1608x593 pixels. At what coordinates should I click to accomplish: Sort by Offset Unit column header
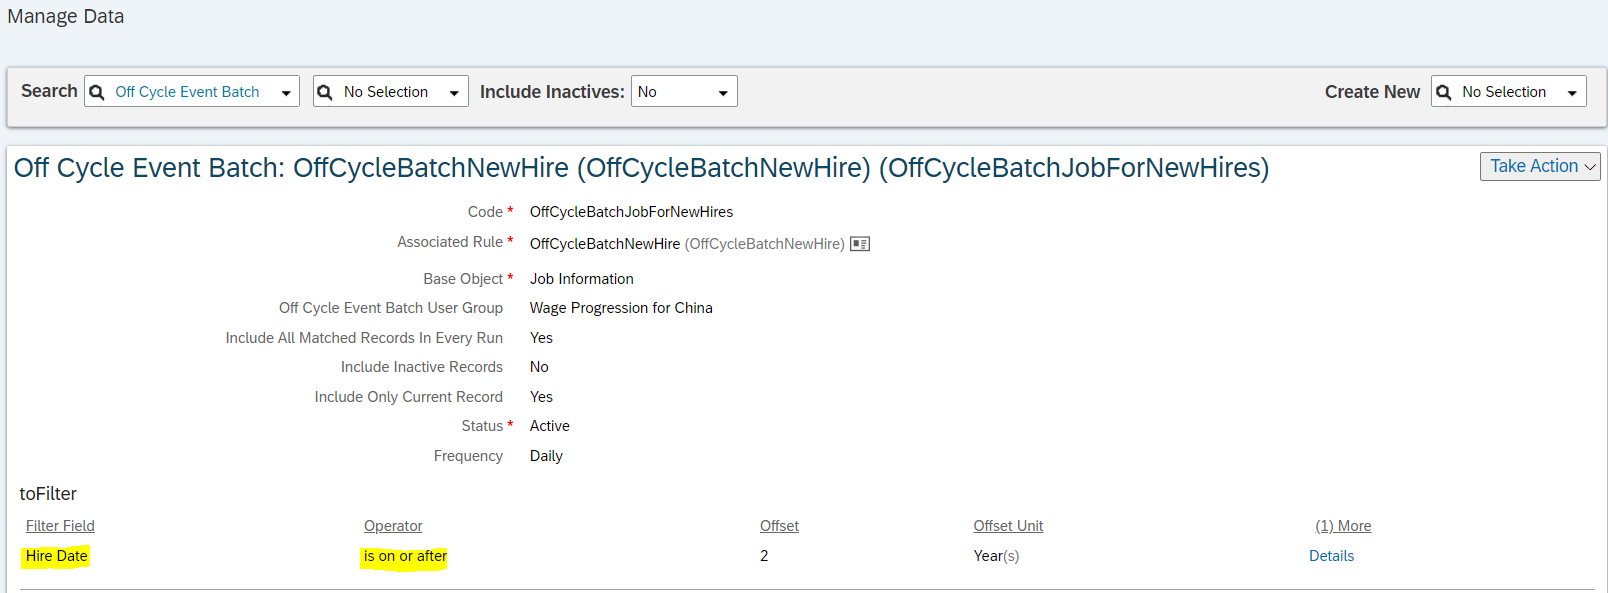point(1008,526)
